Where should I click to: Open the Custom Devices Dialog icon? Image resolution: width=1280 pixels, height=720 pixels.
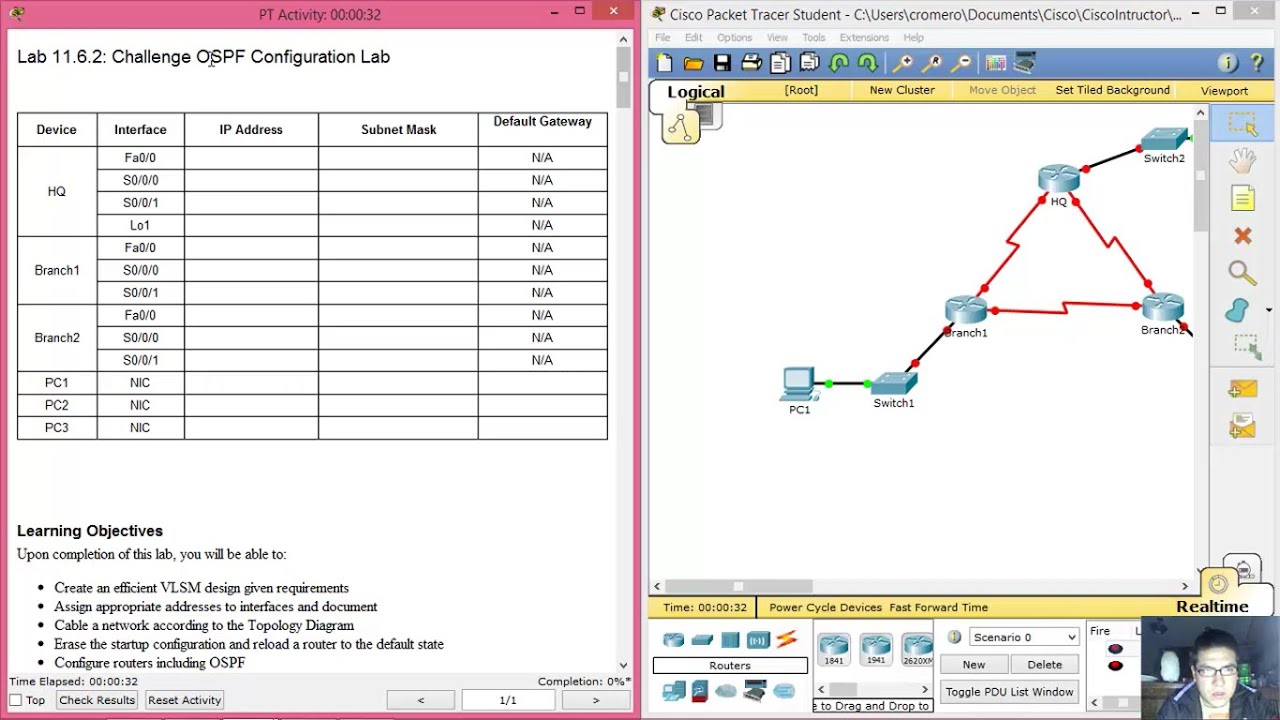(1025, 63)
